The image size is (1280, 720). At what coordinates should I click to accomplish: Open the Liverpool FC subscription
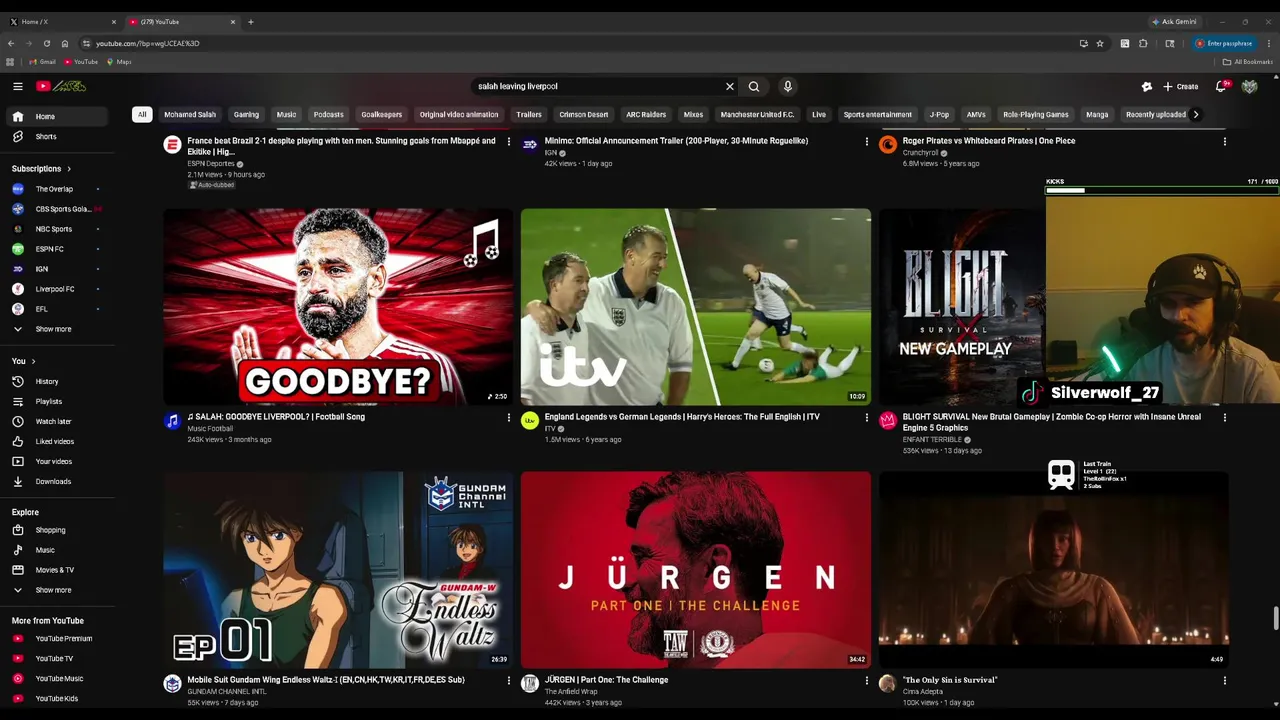[58, 289]
